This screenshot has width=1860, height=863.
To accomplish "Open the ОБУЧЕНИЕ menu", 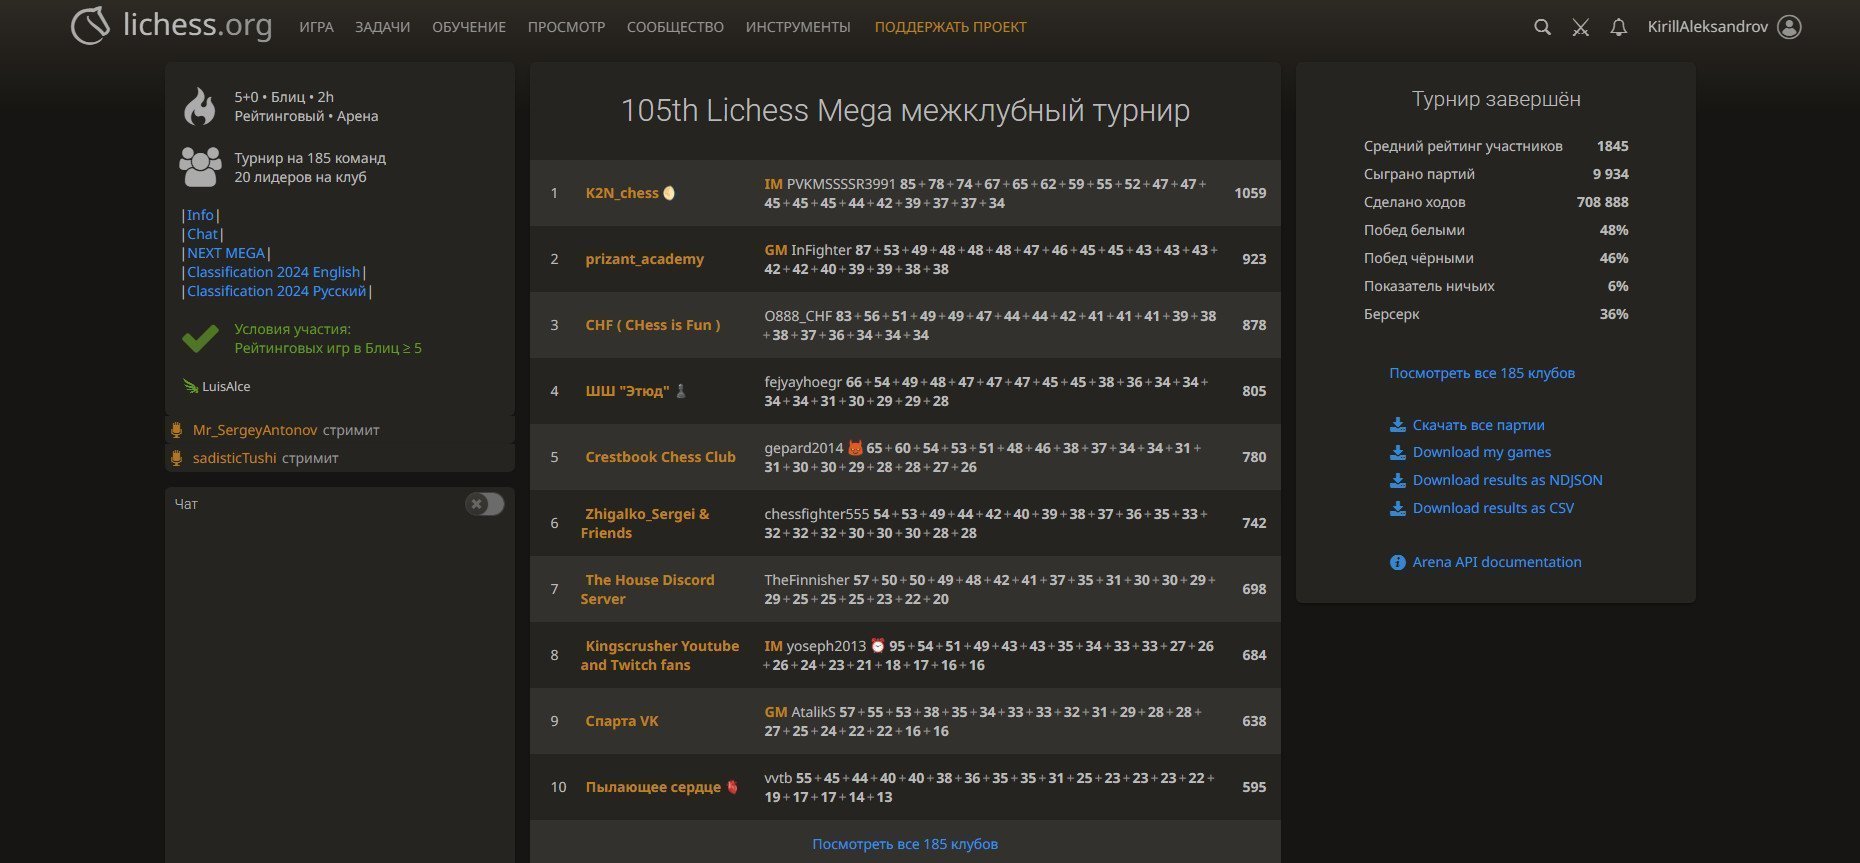I will click(x=469, y=27).
